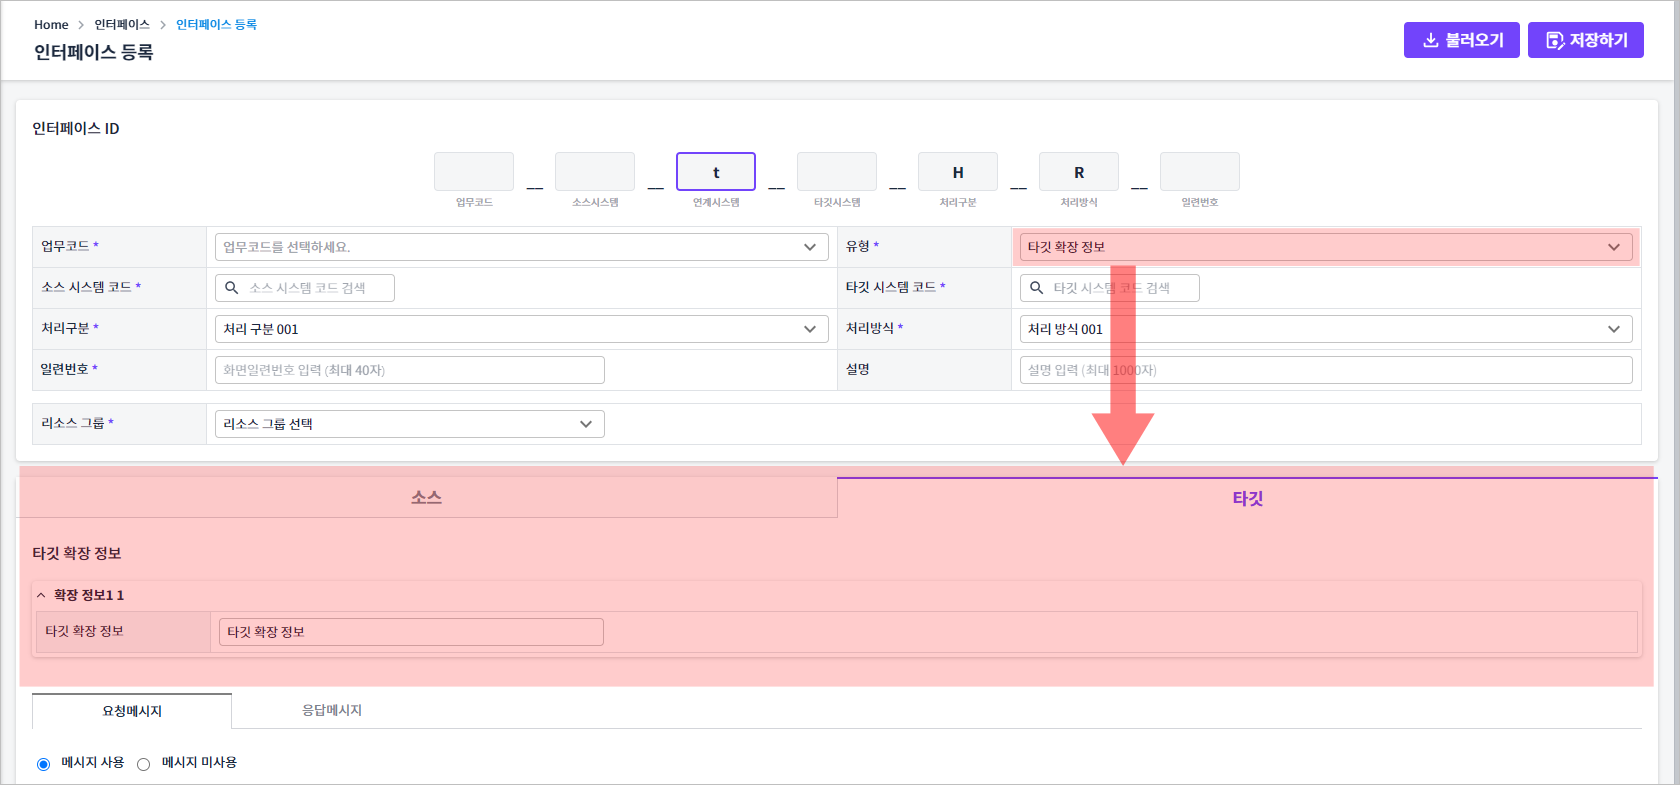Screen dimensions: 1680x785
Task: Click the 타깃 확장 정보 text field
Action: pos(411,632)
